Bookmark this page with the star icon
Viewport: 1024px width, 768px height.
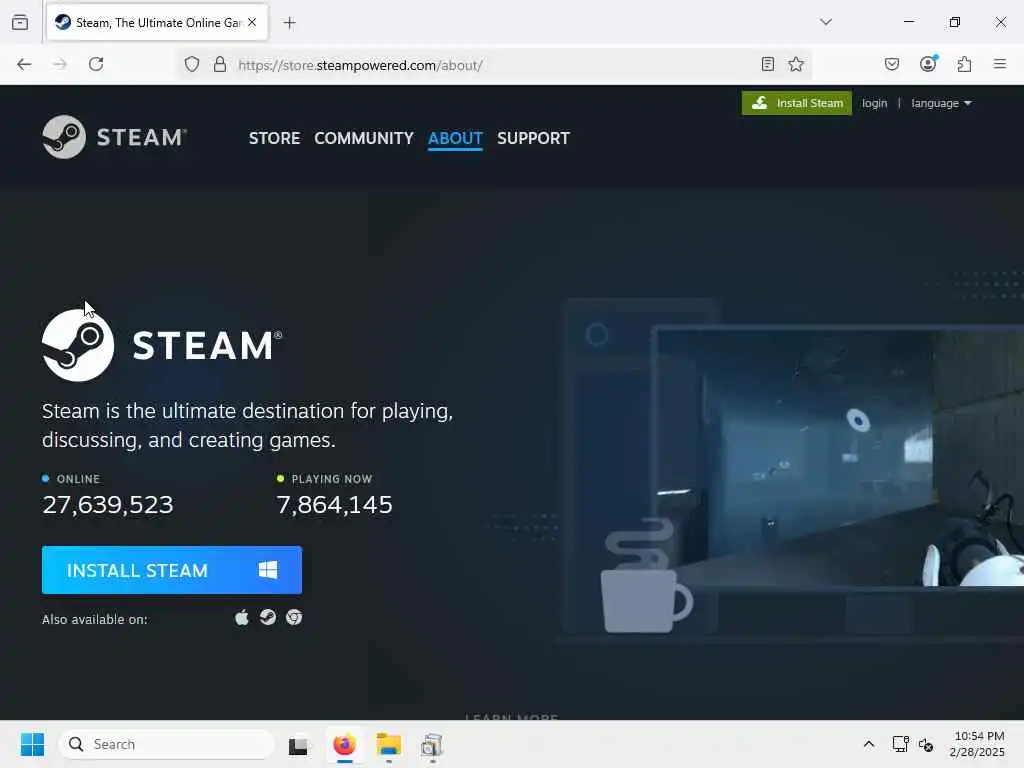pyautogui.click(x=795, y=64)
